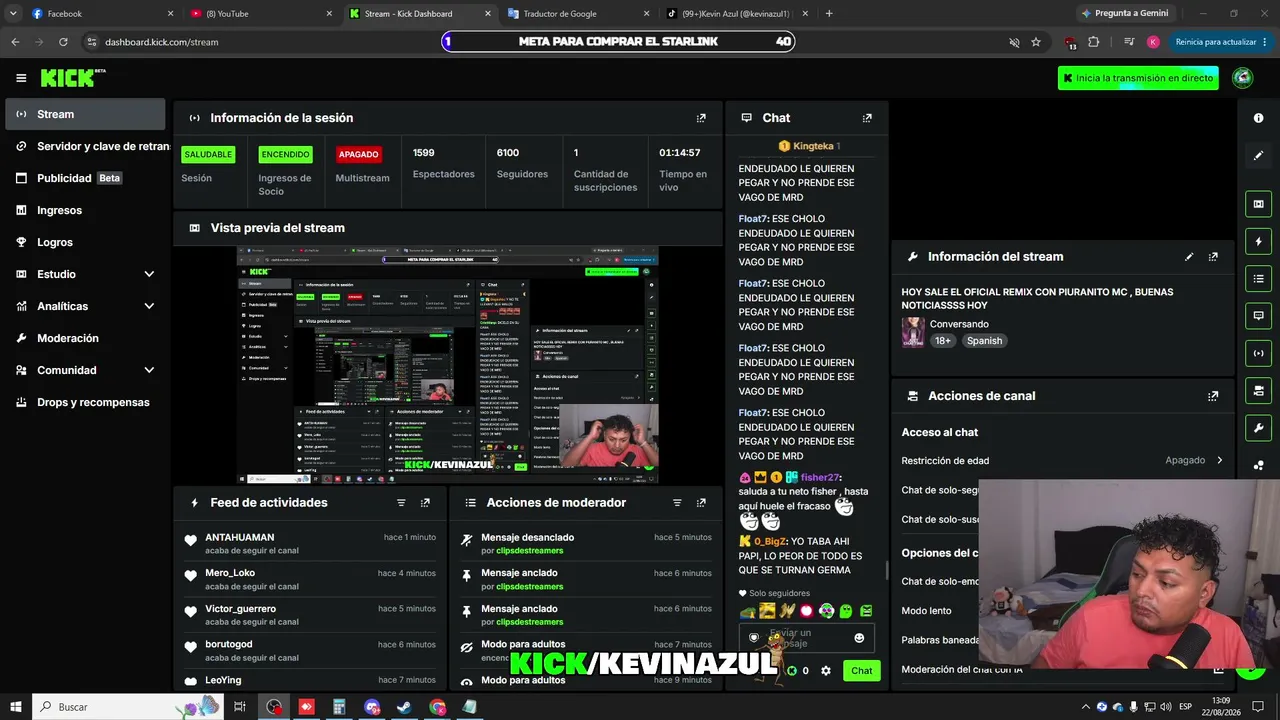
Task: Pop out the Feed de actividades panel
Action: (425, 503)
